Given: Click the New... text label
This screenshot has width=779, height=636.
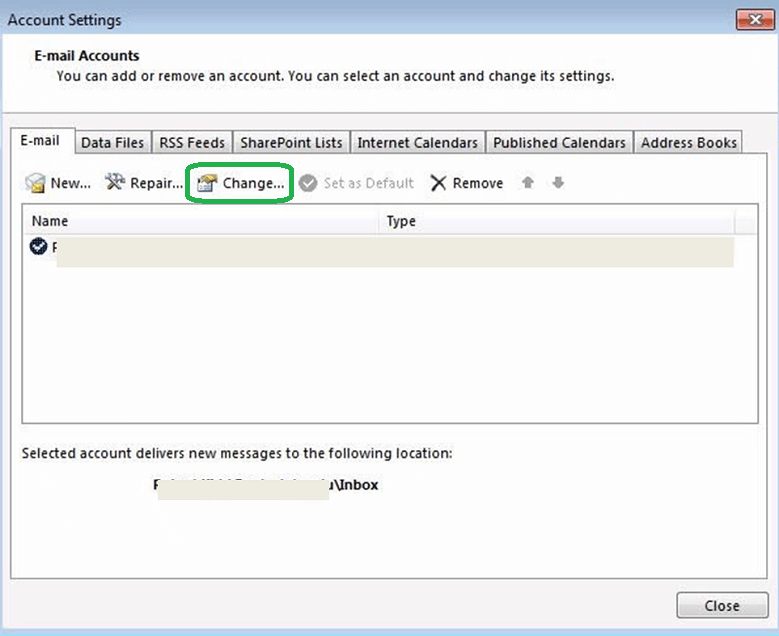Looking at the screenshot, I should (x=71, y=183).
